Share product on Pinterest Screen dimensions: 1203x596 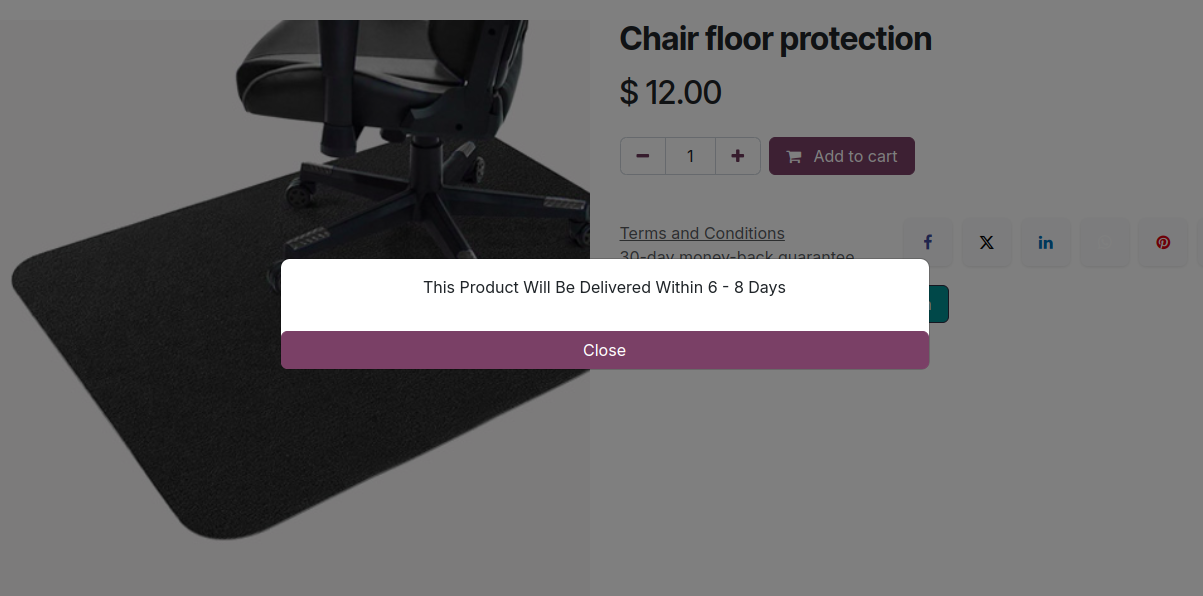(1163, 243)
